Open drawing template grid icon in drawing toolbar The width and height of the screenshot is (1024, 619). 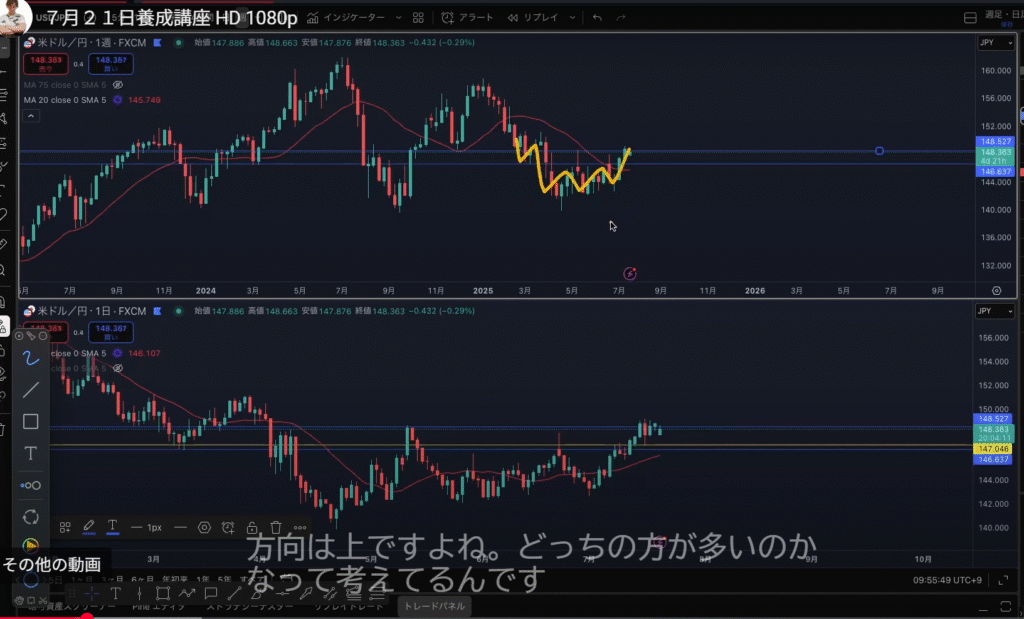[x=65, y=528]
